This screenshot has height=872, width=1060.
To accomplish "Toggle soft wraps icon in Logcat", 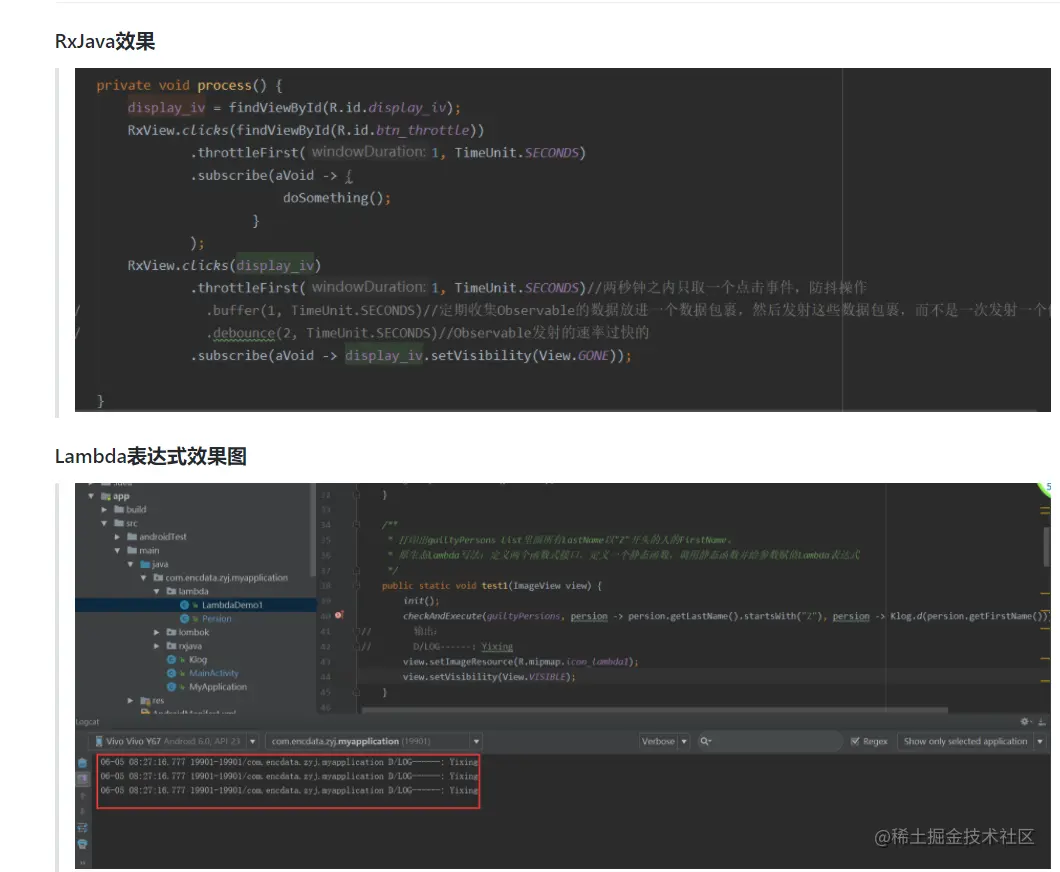I will click(x=82, y=827).
